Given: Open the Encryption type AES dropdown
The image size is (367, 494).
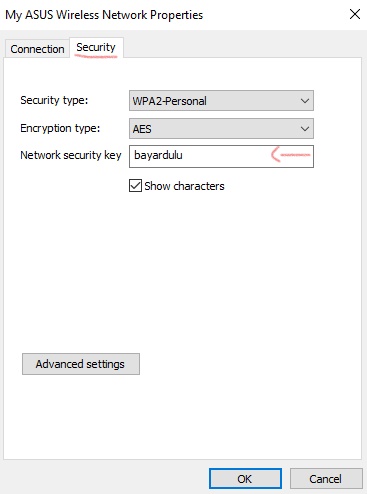Looking at the screenshot, I should 221,129.
